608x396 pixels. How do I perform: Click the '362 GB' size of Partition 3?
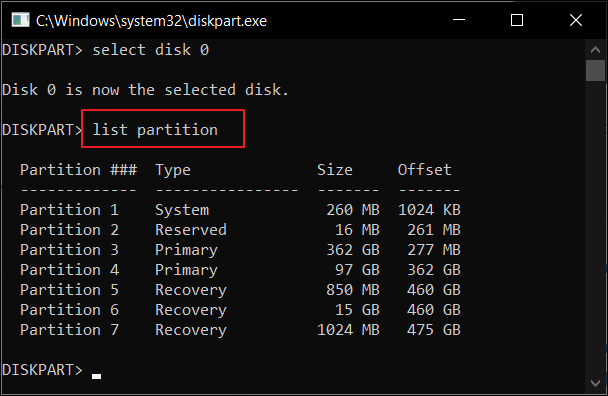coord(353,250)
